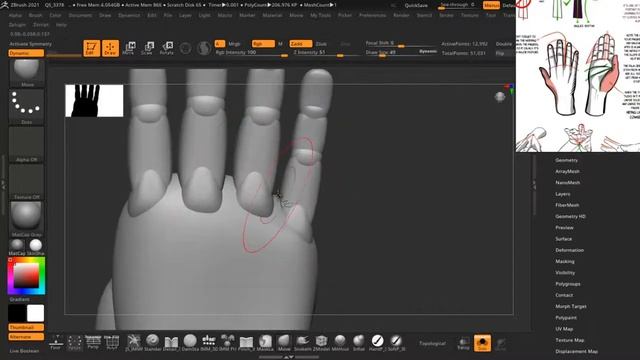The image size is (640, 360).
Task: Toggle the Transp transparency button
Action: point(463,343)
